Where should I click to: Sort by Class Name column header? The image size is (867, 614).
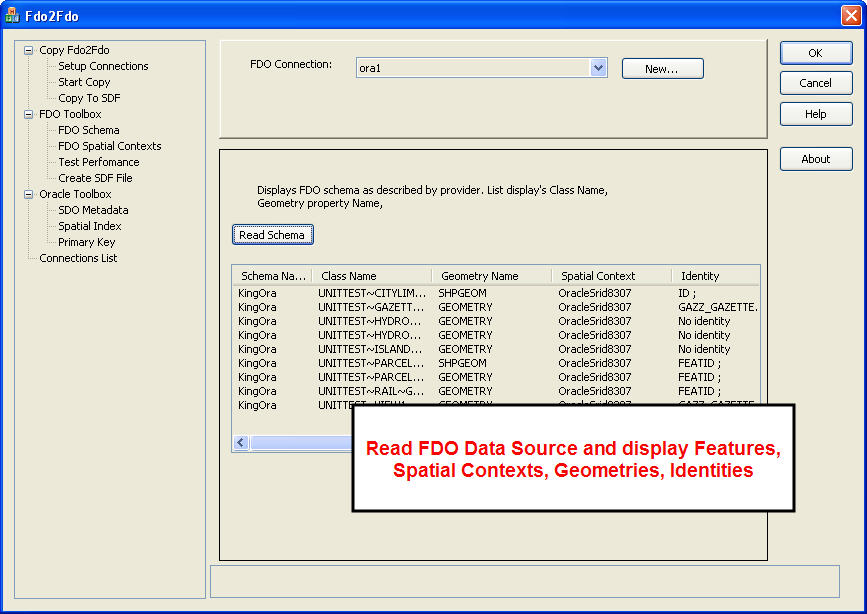(372, 276)
